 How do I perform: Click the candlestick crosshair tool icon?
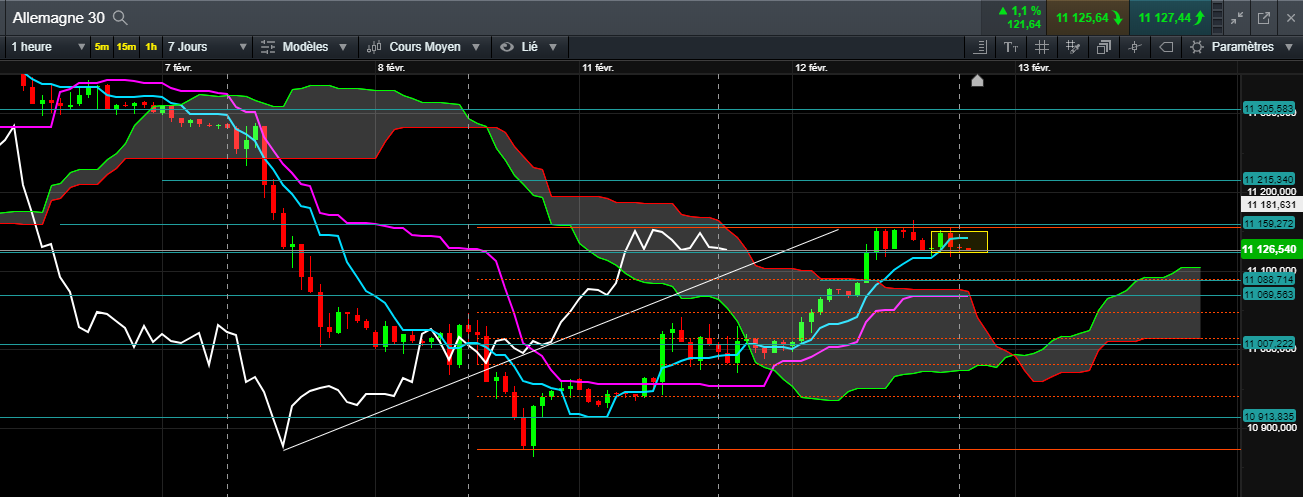[x=1135, y=47]
